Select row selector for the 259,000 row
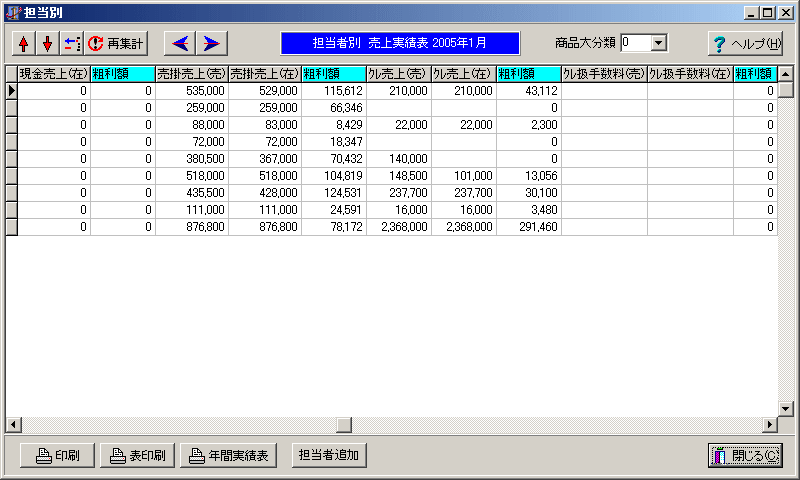Image resolution: width=800 pixels, height=480 pixels. [12, 108]
